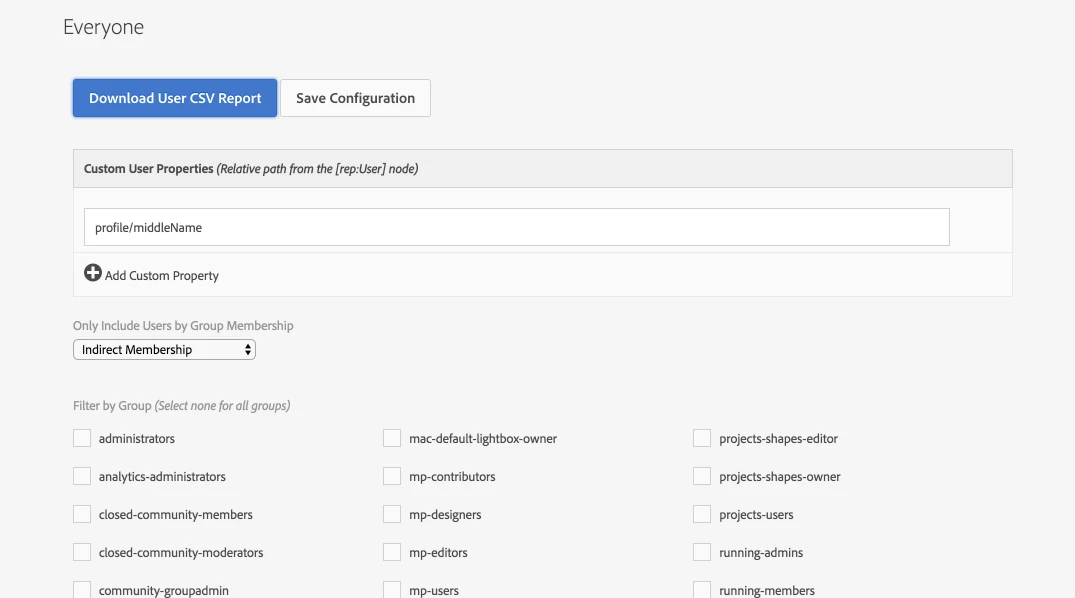
Task: Click the plus icon for Add Custom Property
Action: (x=93, y=273)
